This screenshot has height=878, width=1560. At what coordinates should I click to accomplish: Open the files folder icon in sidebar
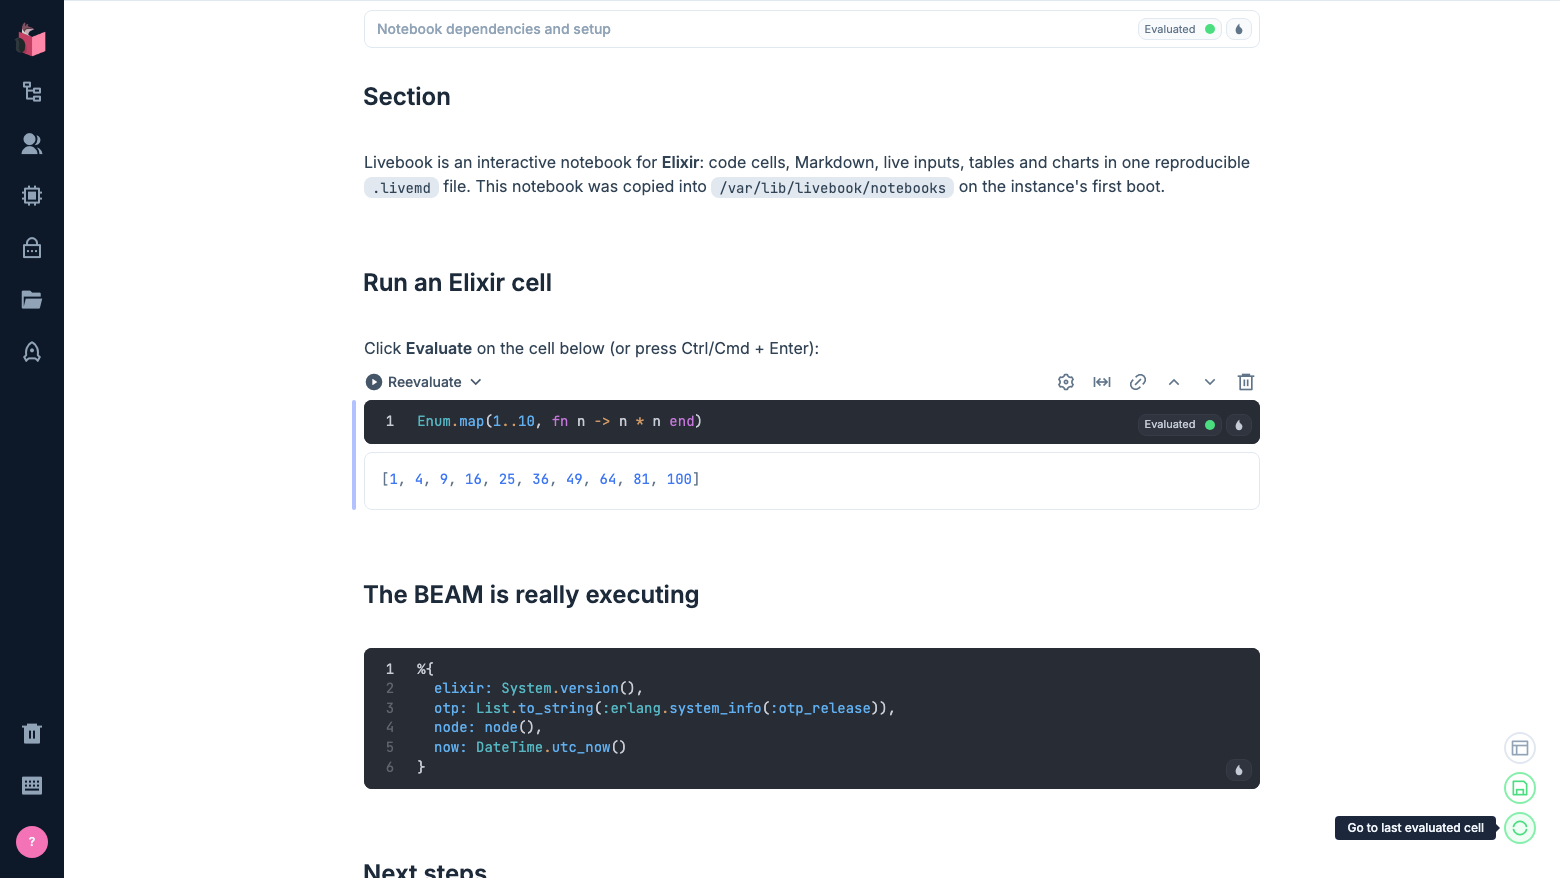coord(32,300)
